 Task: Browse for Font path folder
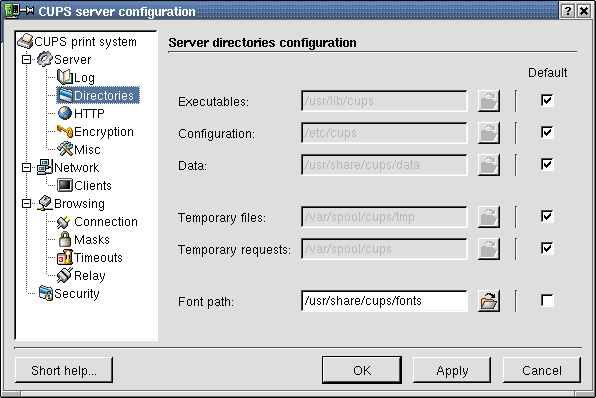(x=489, y=301)
